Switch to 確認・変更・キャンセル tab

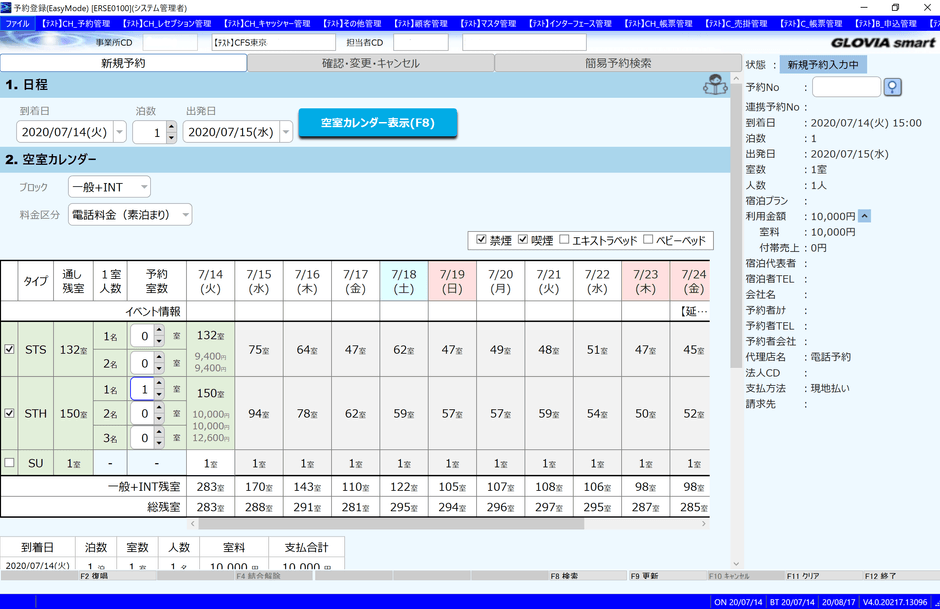coord(371,63)
